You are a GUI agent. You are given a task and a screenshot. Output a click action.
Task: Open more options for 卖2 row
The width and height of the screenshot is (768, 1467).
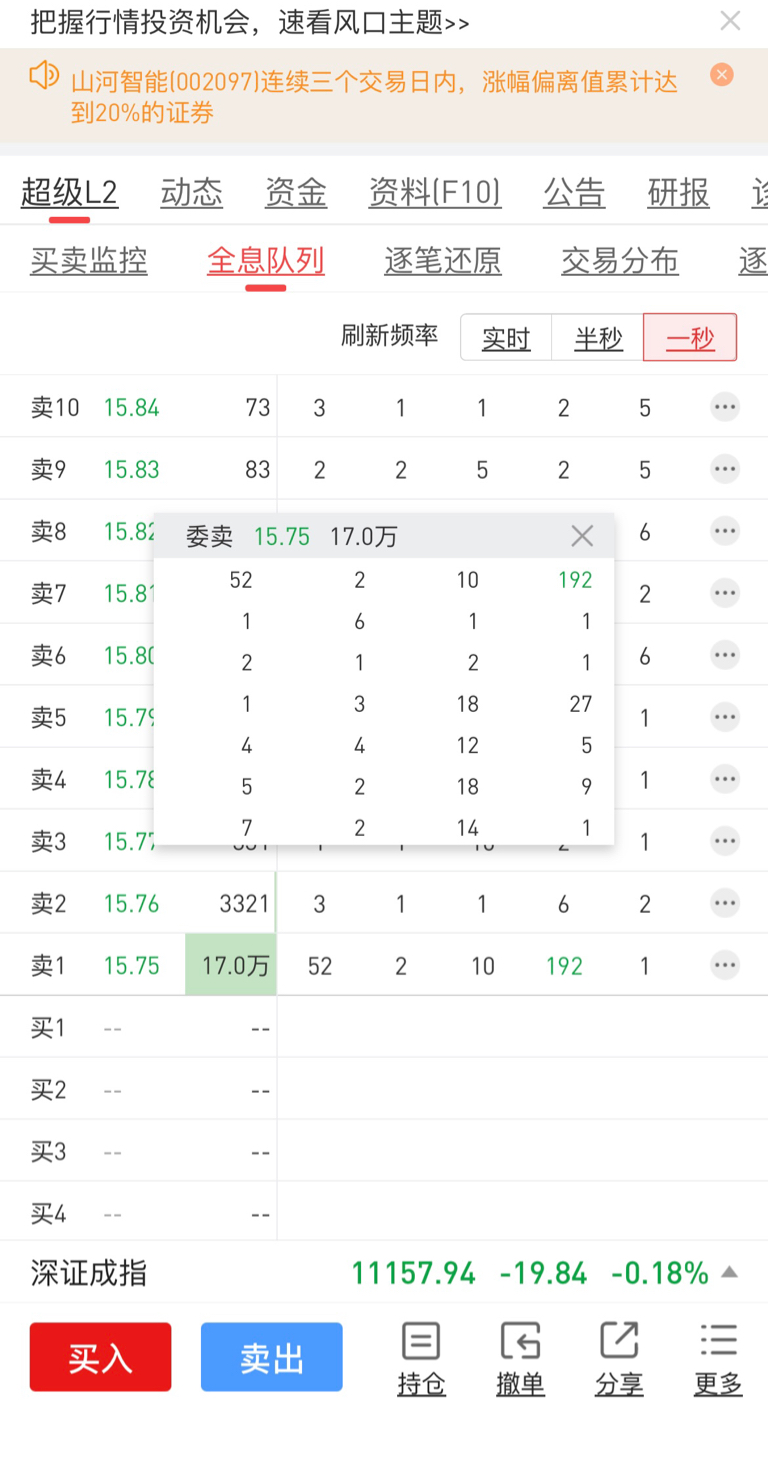point(725,903)
